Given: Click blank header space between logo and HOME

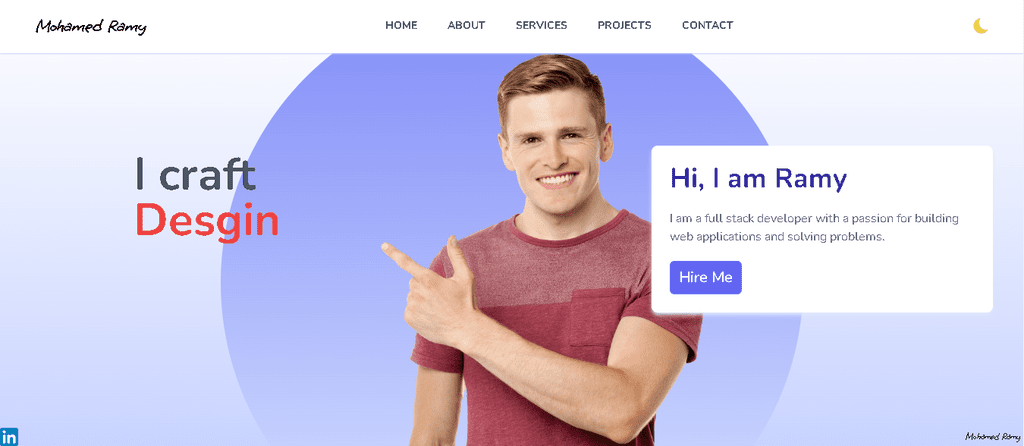Looking at the screenshot, I should 261,26.
